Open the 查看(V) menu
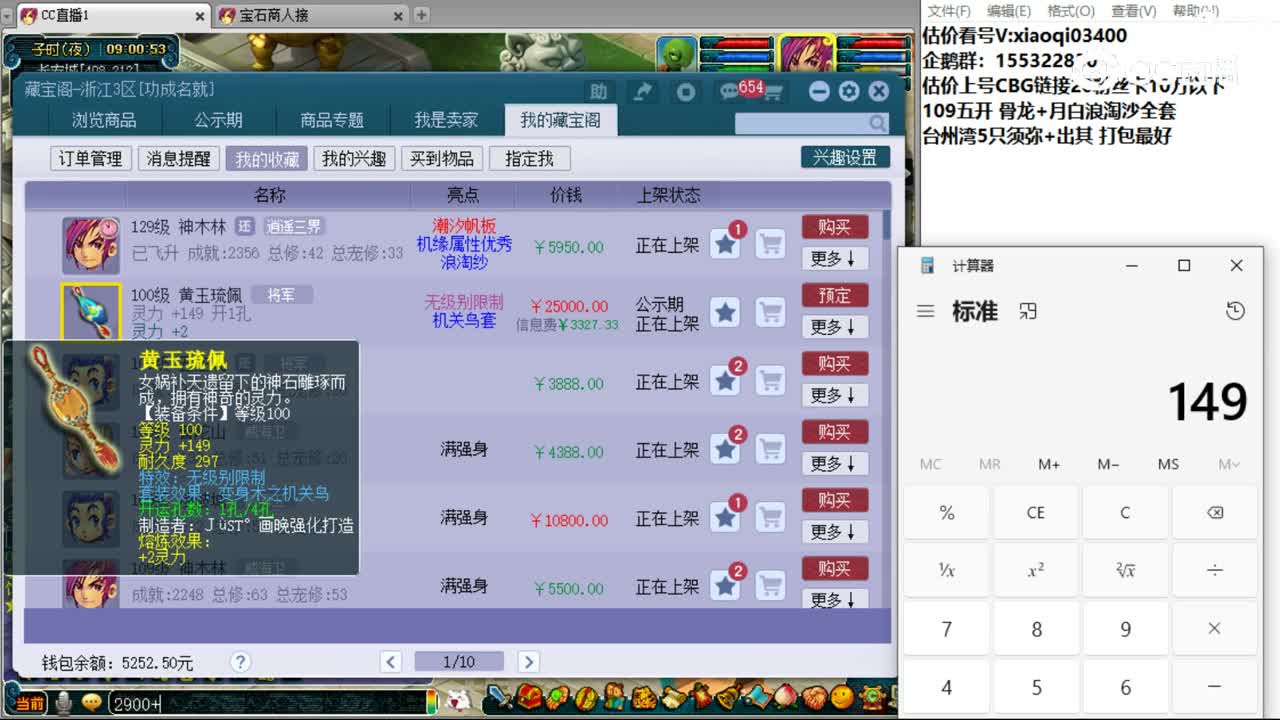Image resolution: width=1280 pixels, height=720 pixels. [x=1132, y=11]
